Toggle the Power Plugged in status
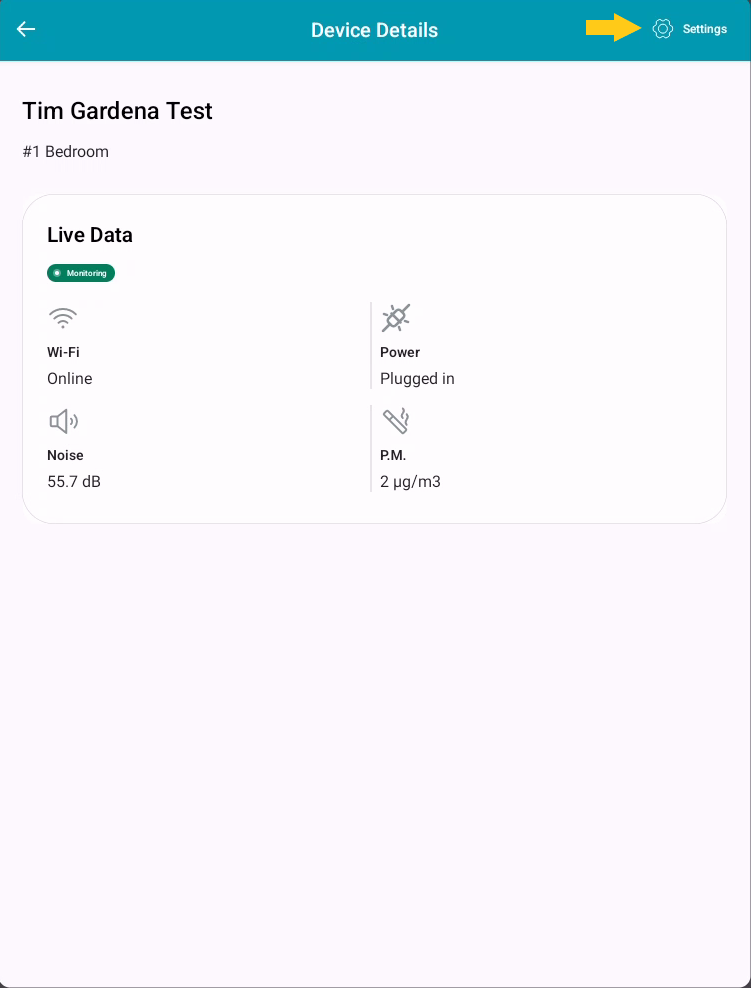This screenshot has width=751, height=988. [417, 378]
